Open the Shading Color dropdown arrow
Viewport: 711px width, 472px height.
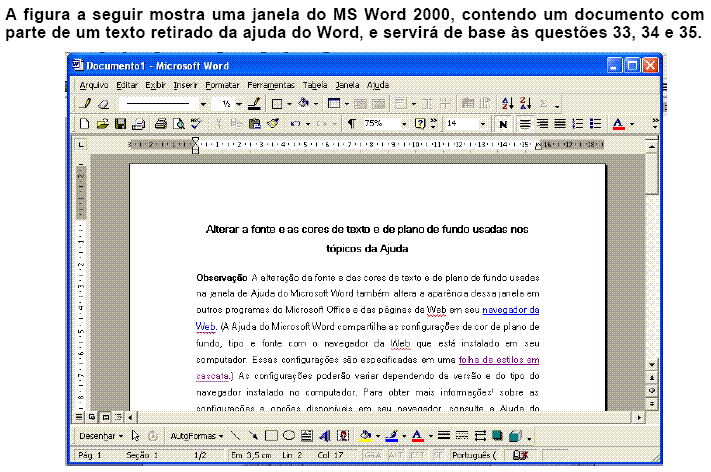[316, 104]
